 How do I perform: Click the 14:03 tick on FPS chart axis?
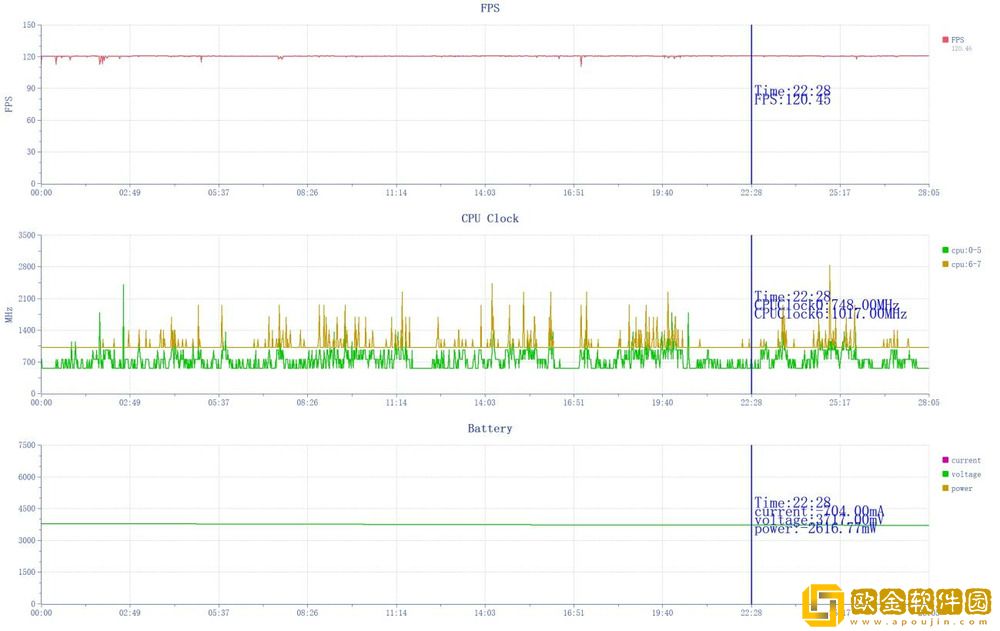tap(485, 193)
